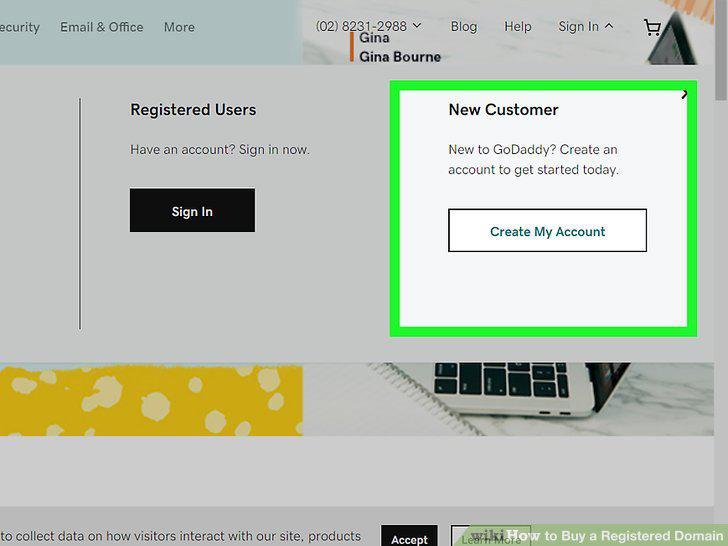Click the Gina Bourne name text
This screenshot has height=546, width=728.
tap(400, 57)
